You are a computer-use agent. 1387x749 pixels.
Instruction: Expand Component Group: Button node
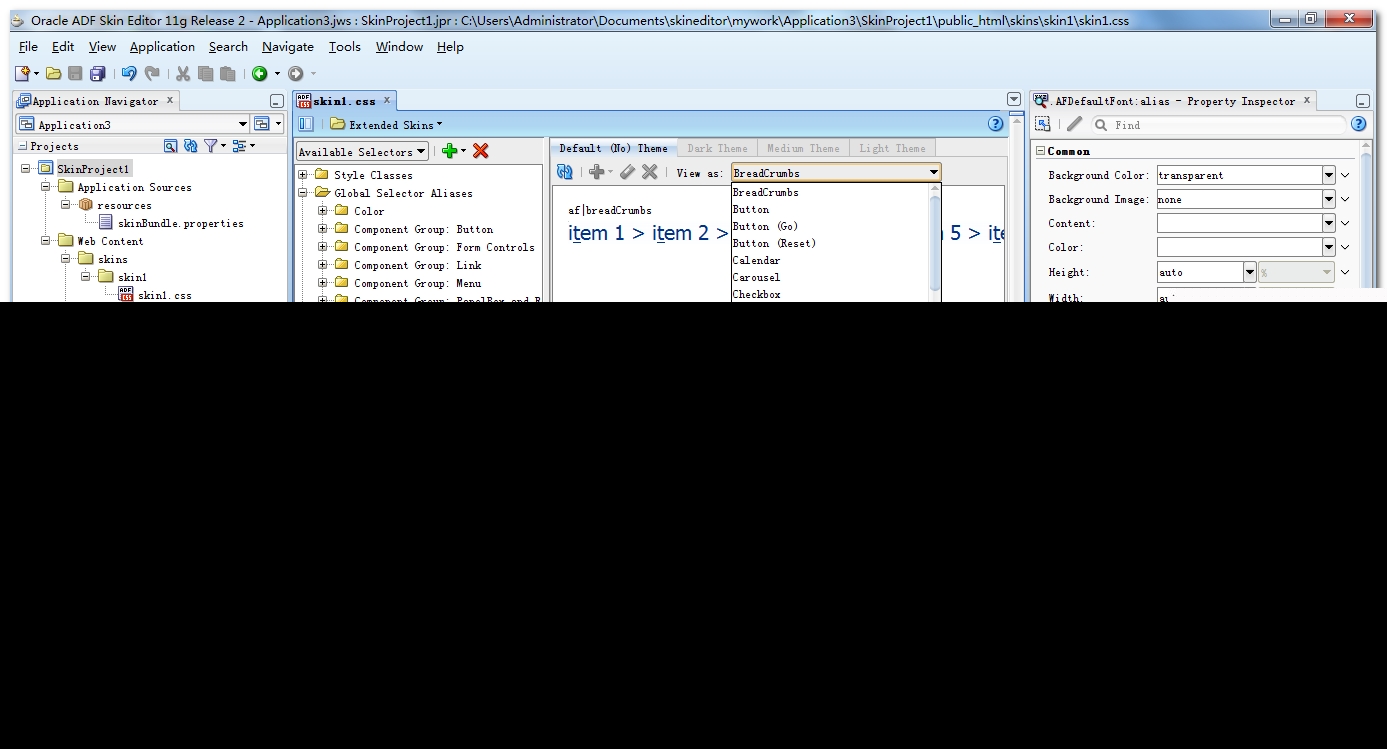coord(323,229)
